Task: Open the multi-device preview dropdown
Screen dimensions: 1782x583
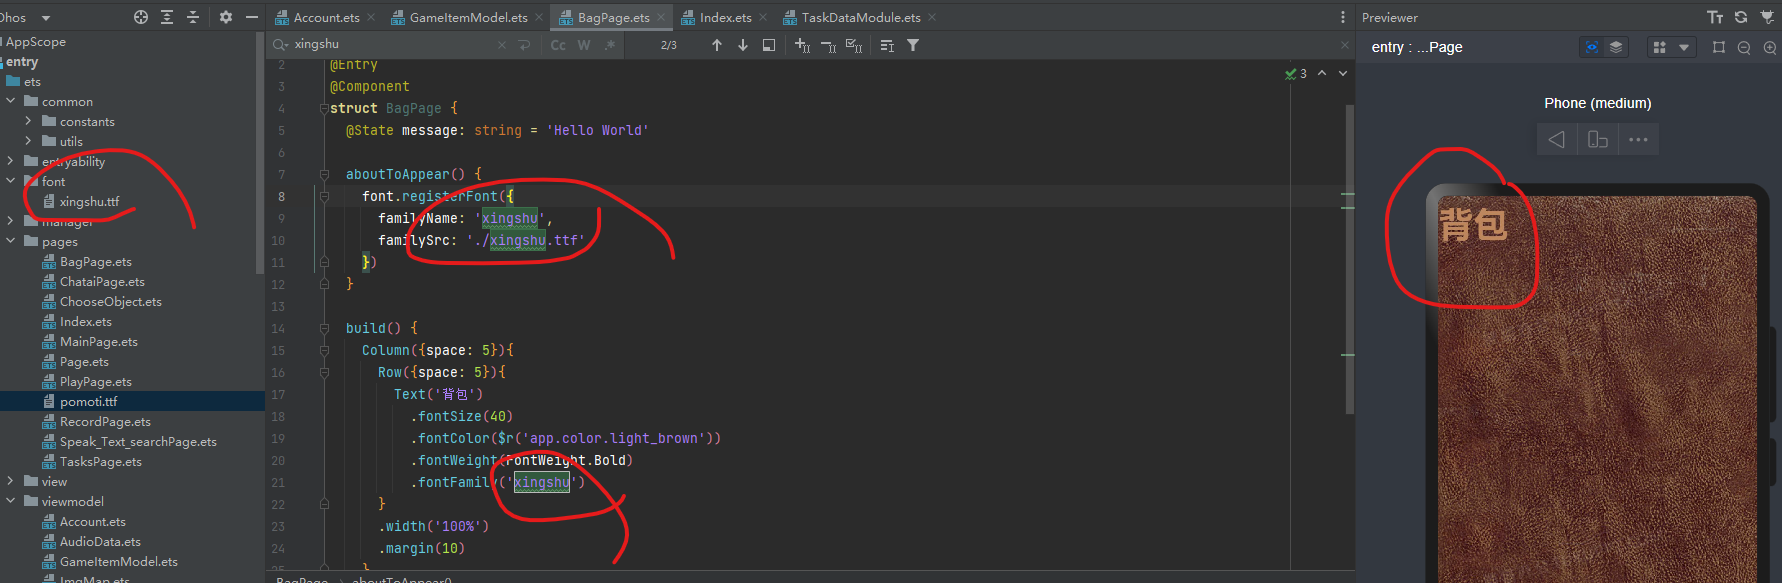Action: (1671, 47)
